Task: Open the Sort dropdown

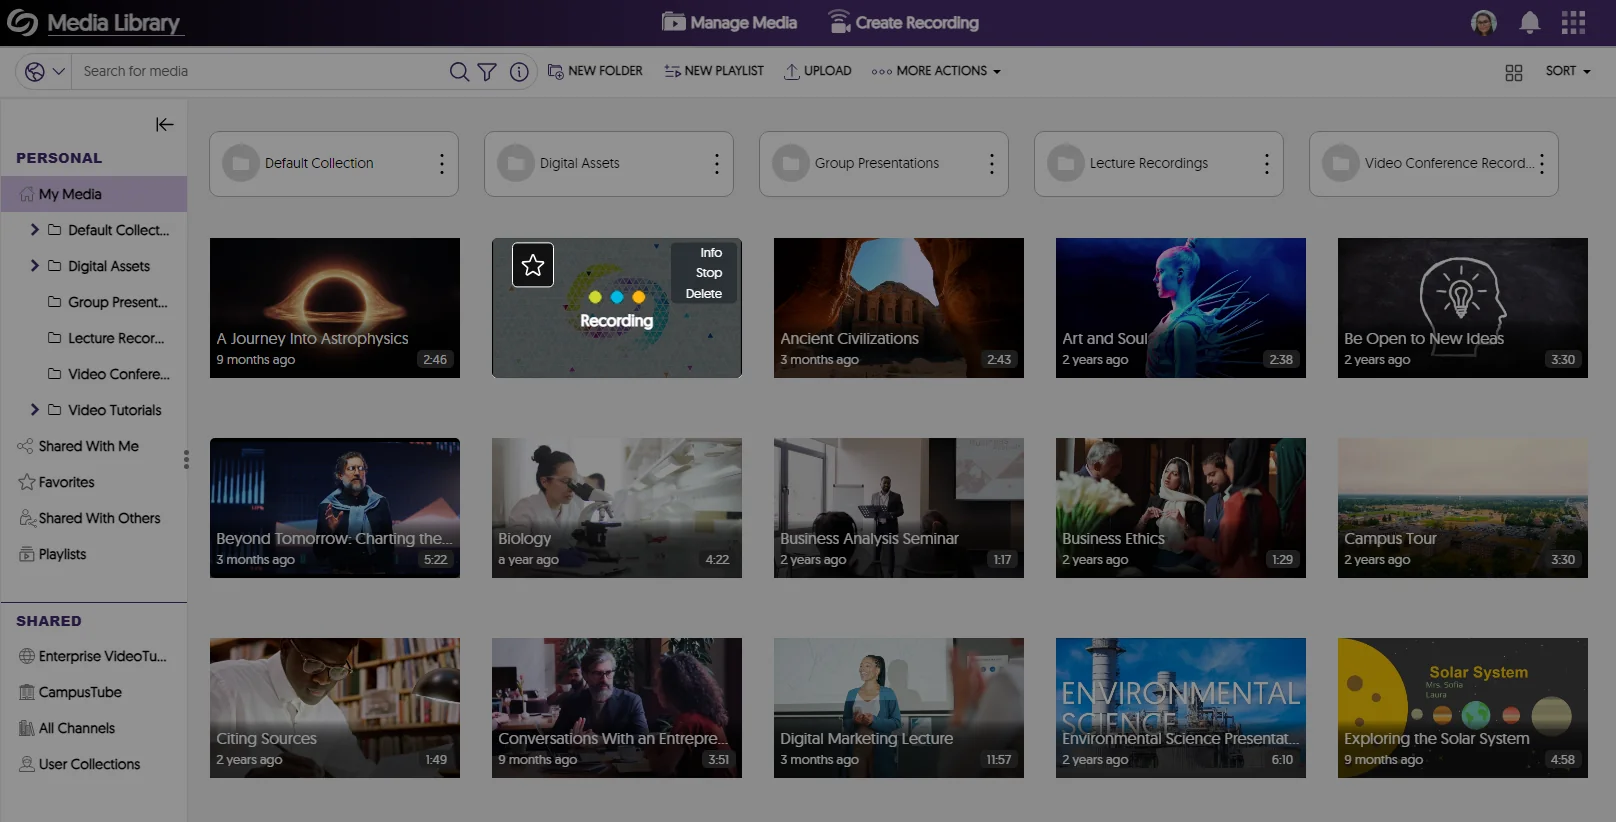Action: point(1567,71)
